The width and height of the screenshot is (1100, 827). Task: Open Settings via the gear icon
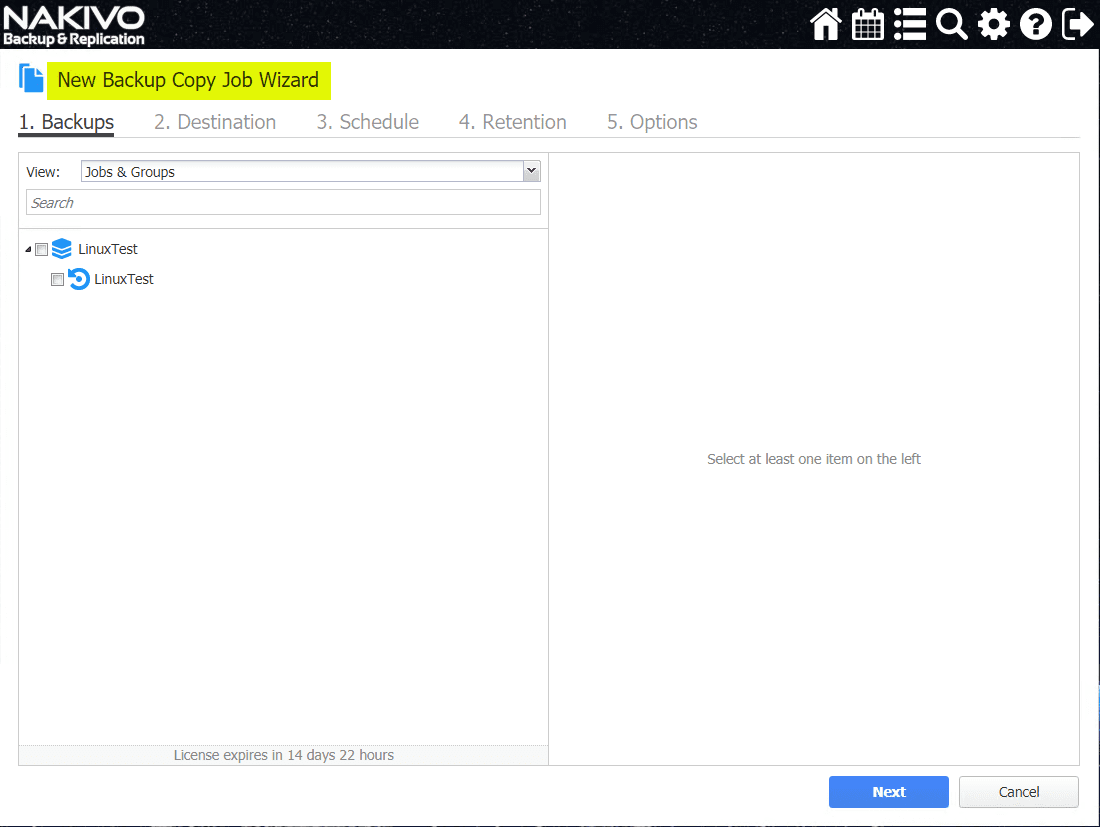[x=994, y=24]
